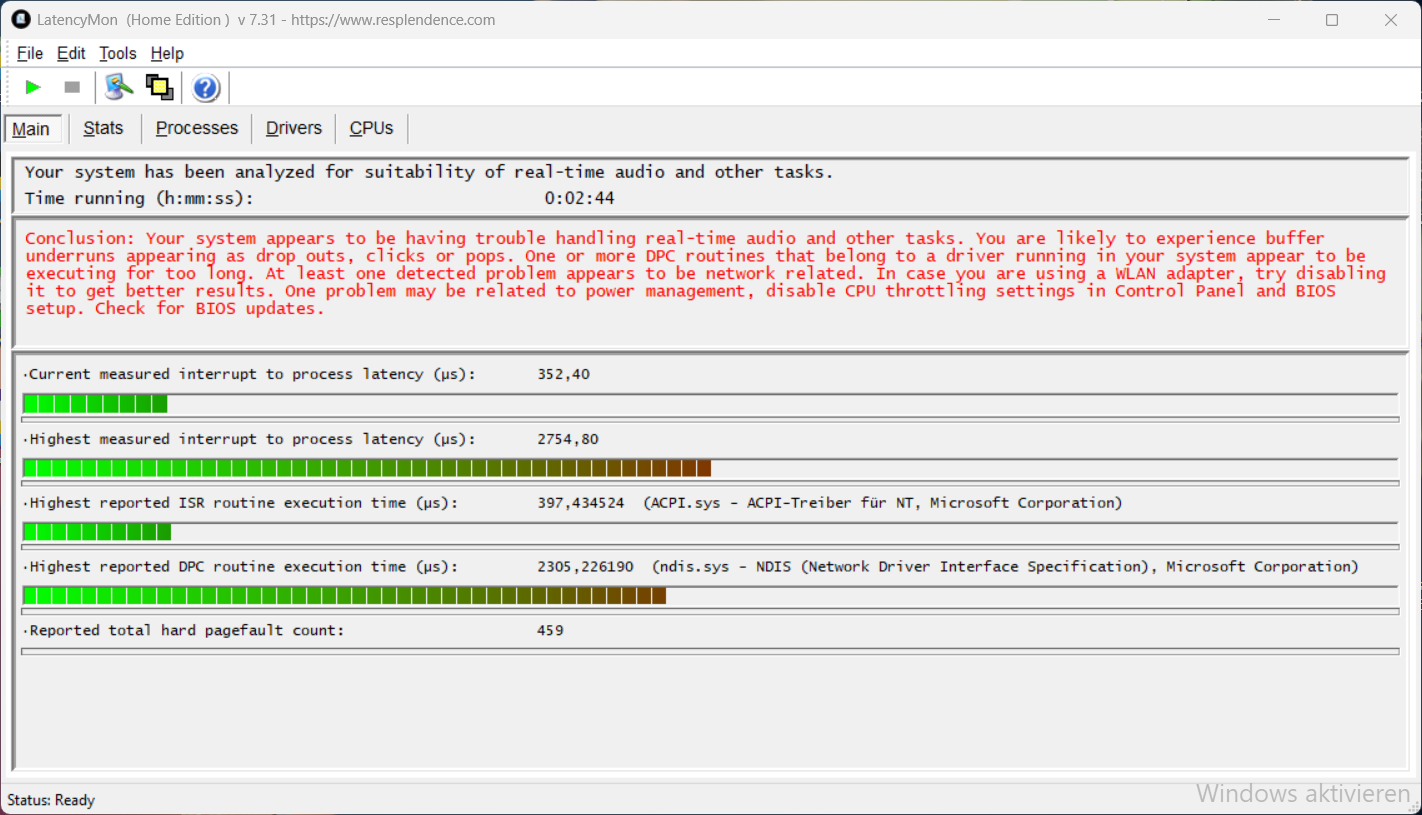Viewport: 1422px width, 815px height.
Task: Click the gray stop monitor button
Action: click(72, 88)
